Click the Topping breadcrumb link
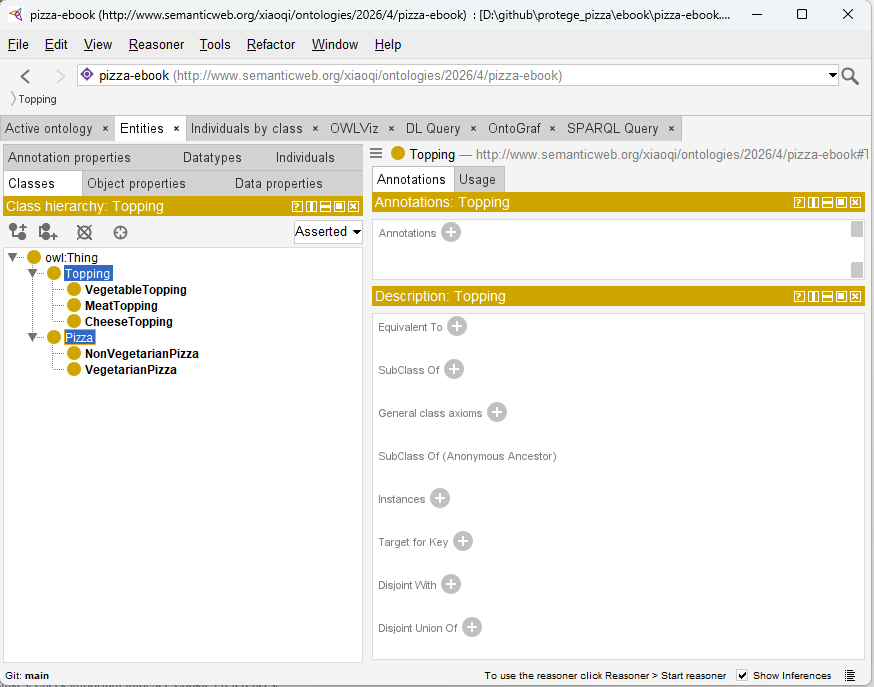Viewport: 874px width, 687px height. point(37,99)
